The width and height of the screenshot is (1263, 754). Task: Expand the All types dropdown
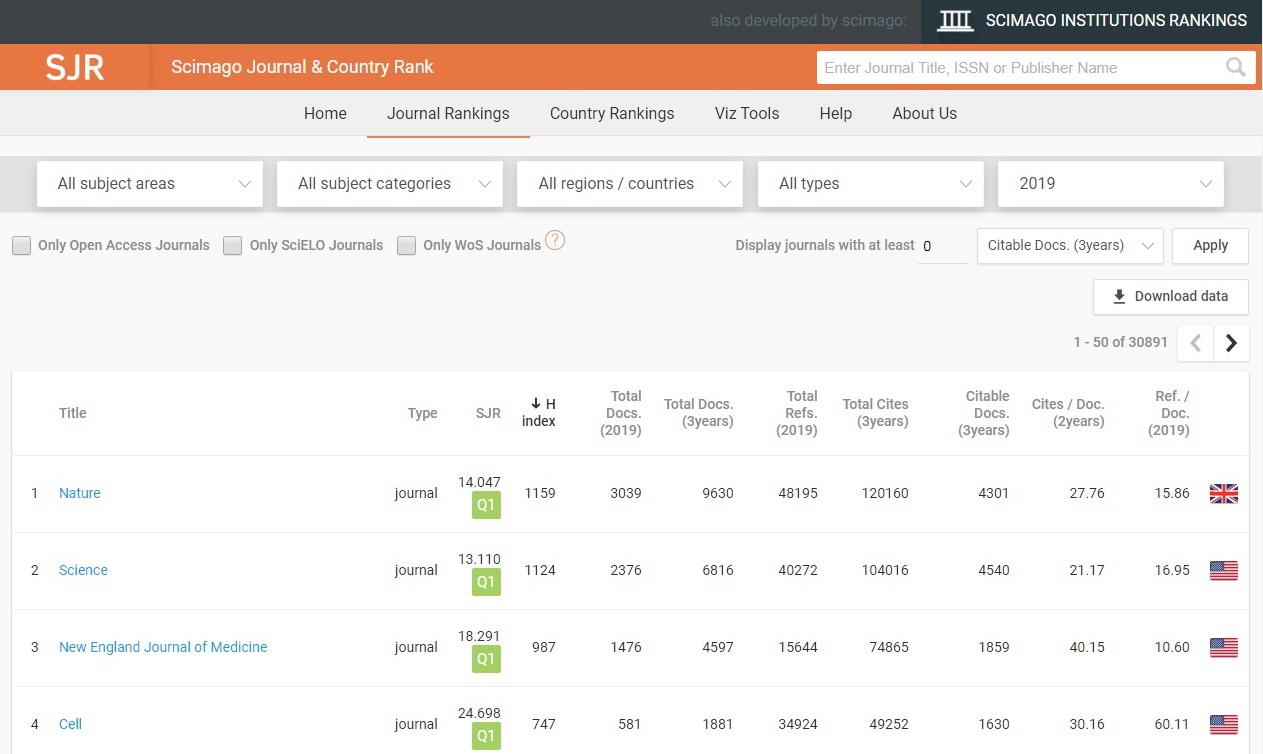[x=871, y=184]
